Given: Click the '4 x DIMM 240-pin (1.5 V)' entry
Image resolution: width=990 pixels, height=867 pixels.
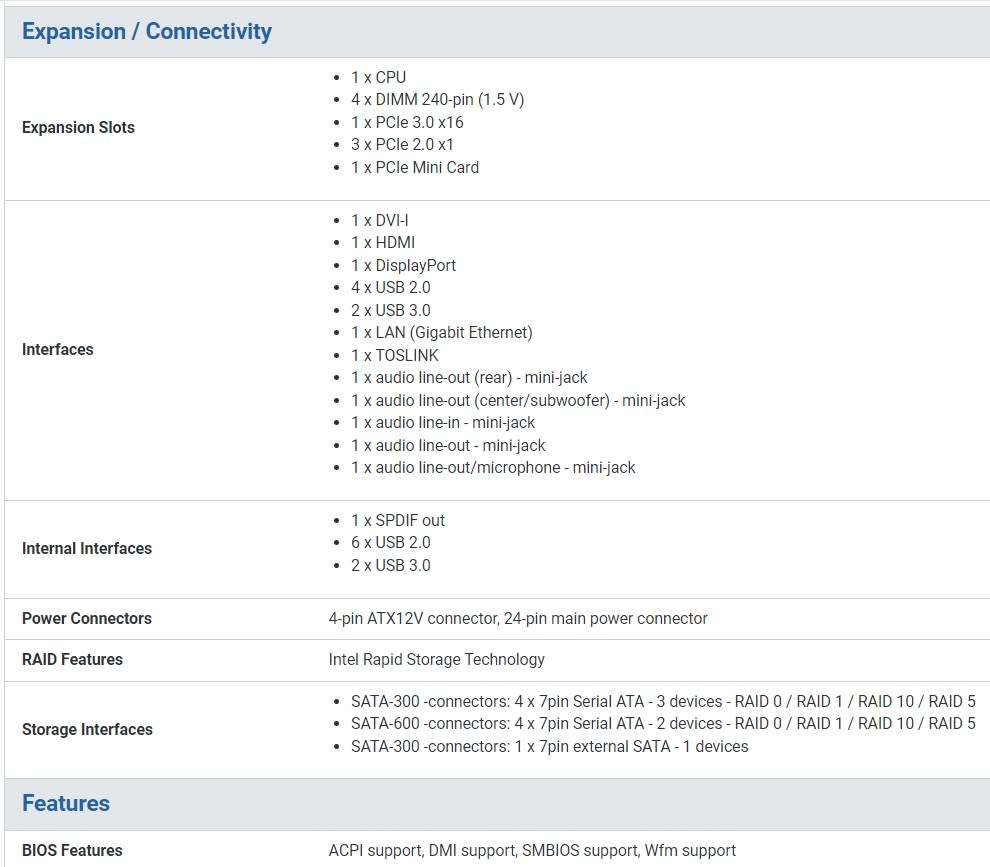Looking at the screenshot, I should (437, 100).
